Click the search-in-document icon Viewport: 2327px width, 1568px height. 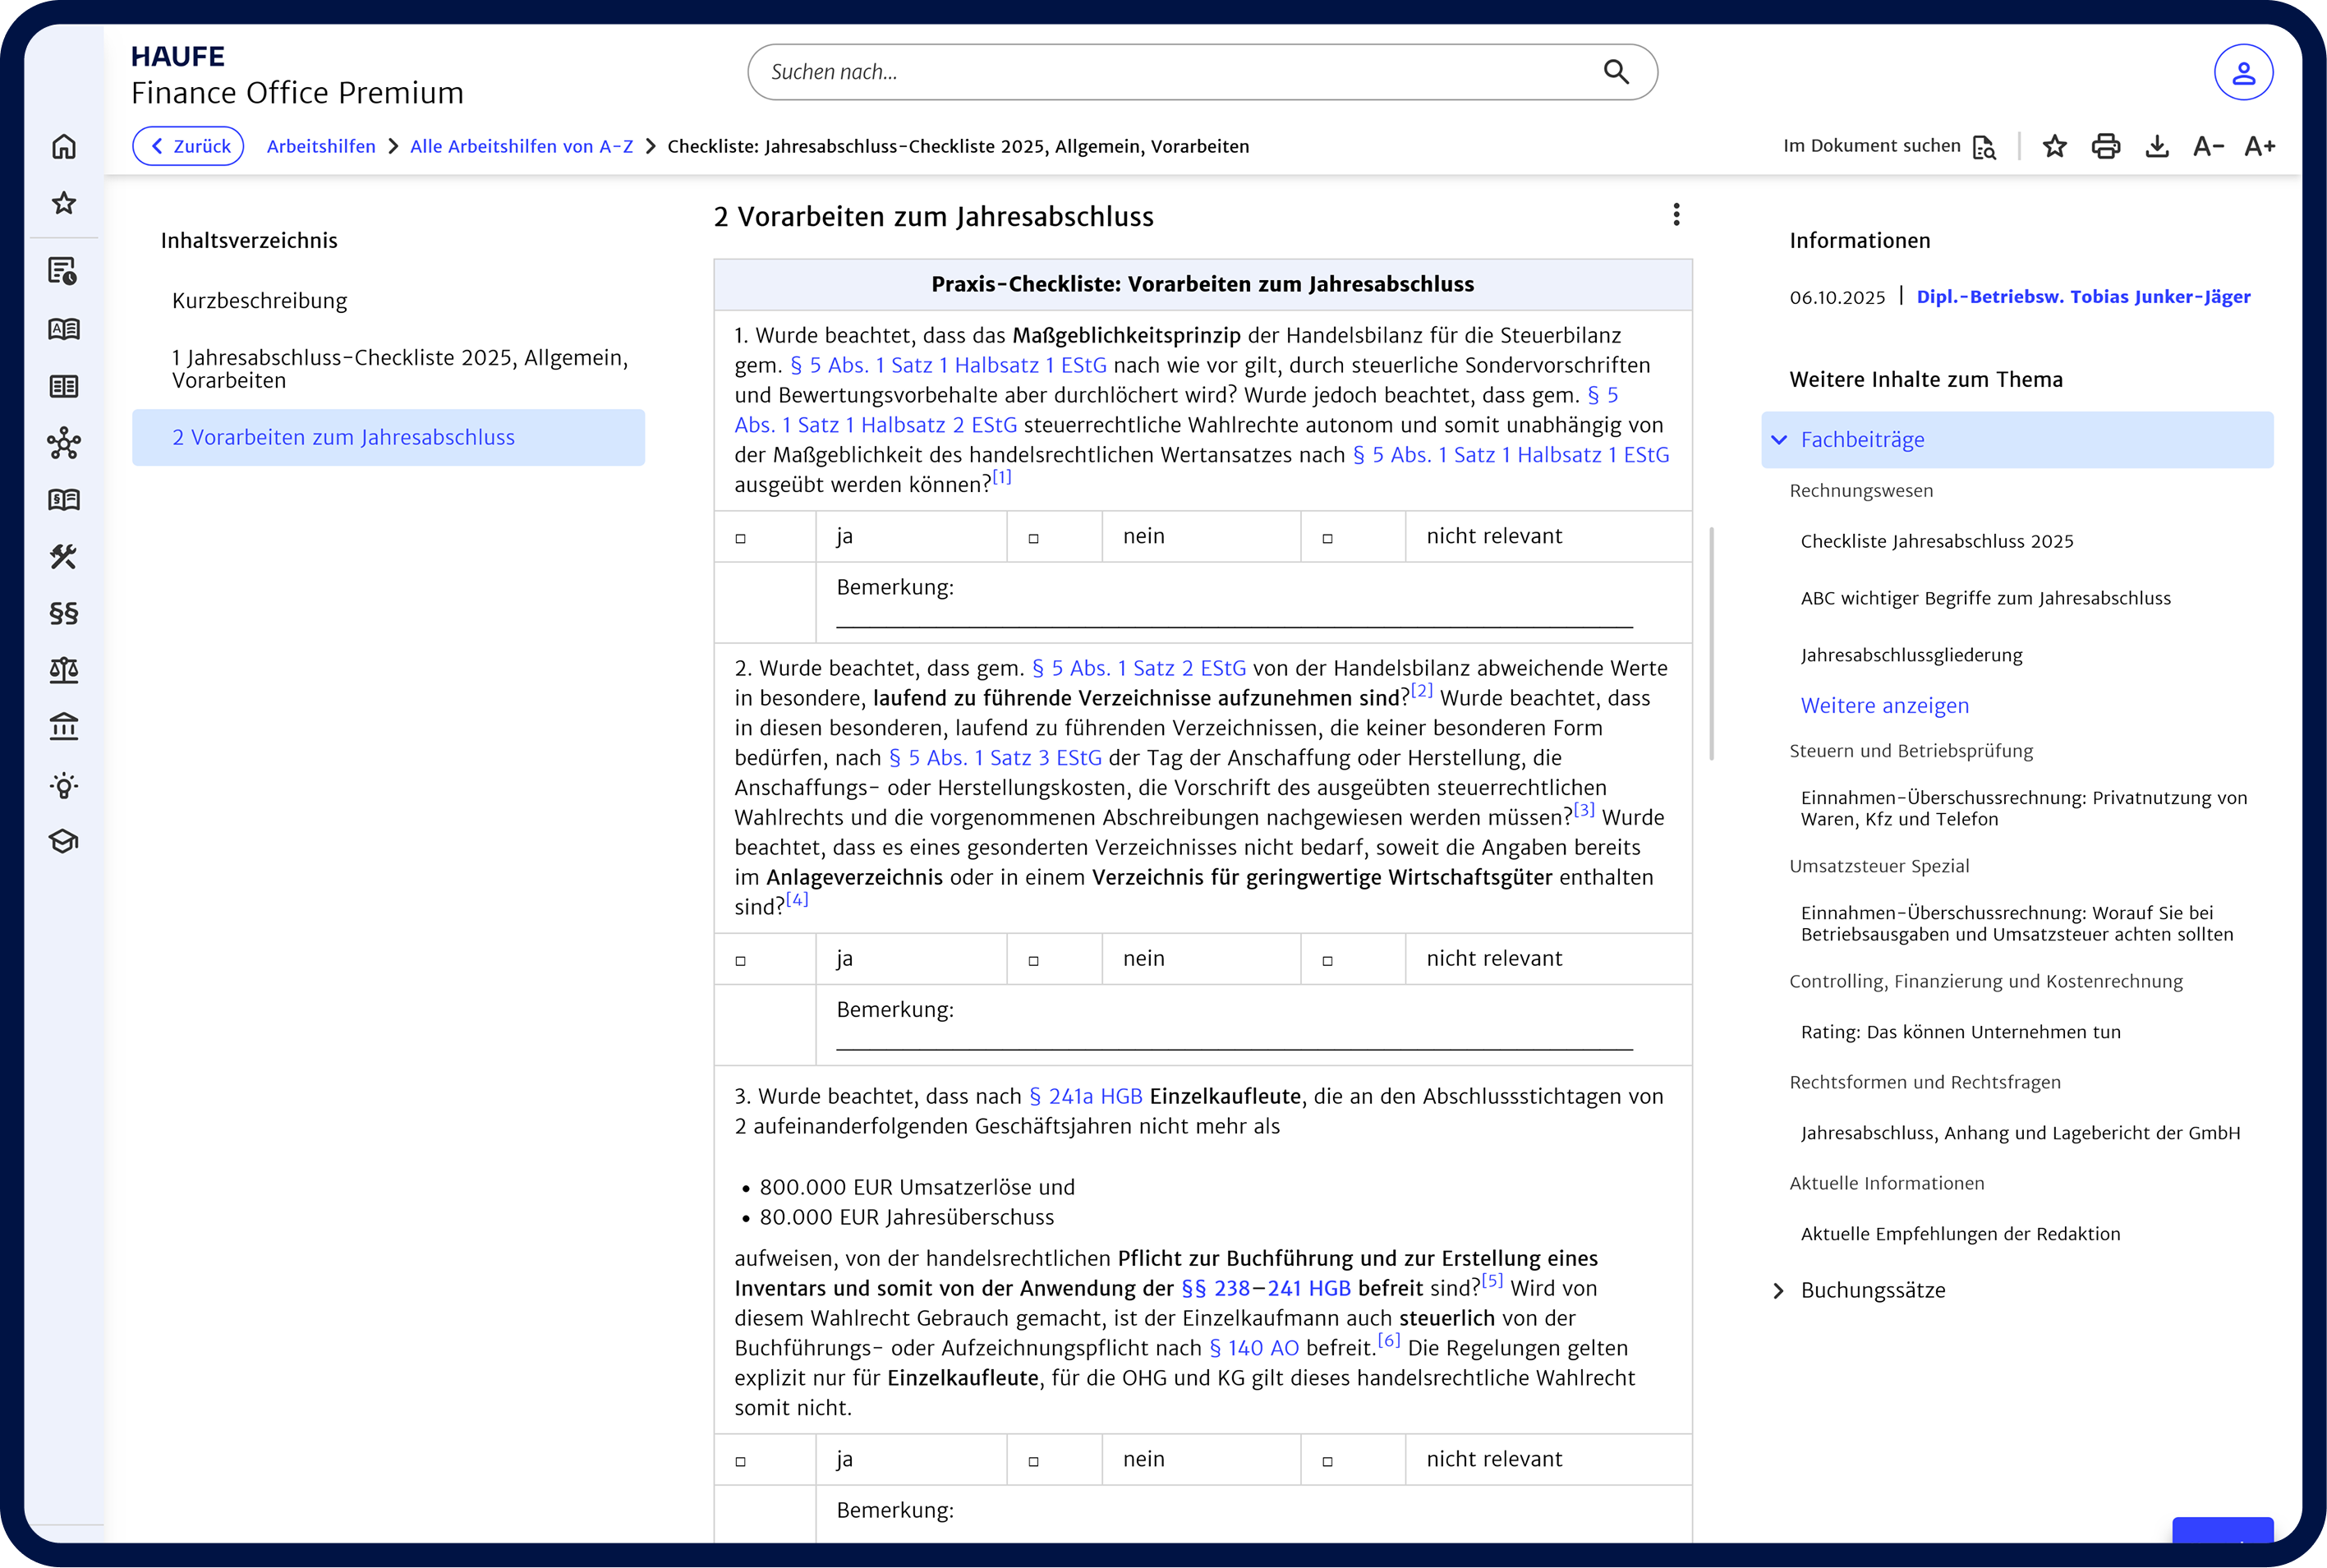click(1984, 147)
